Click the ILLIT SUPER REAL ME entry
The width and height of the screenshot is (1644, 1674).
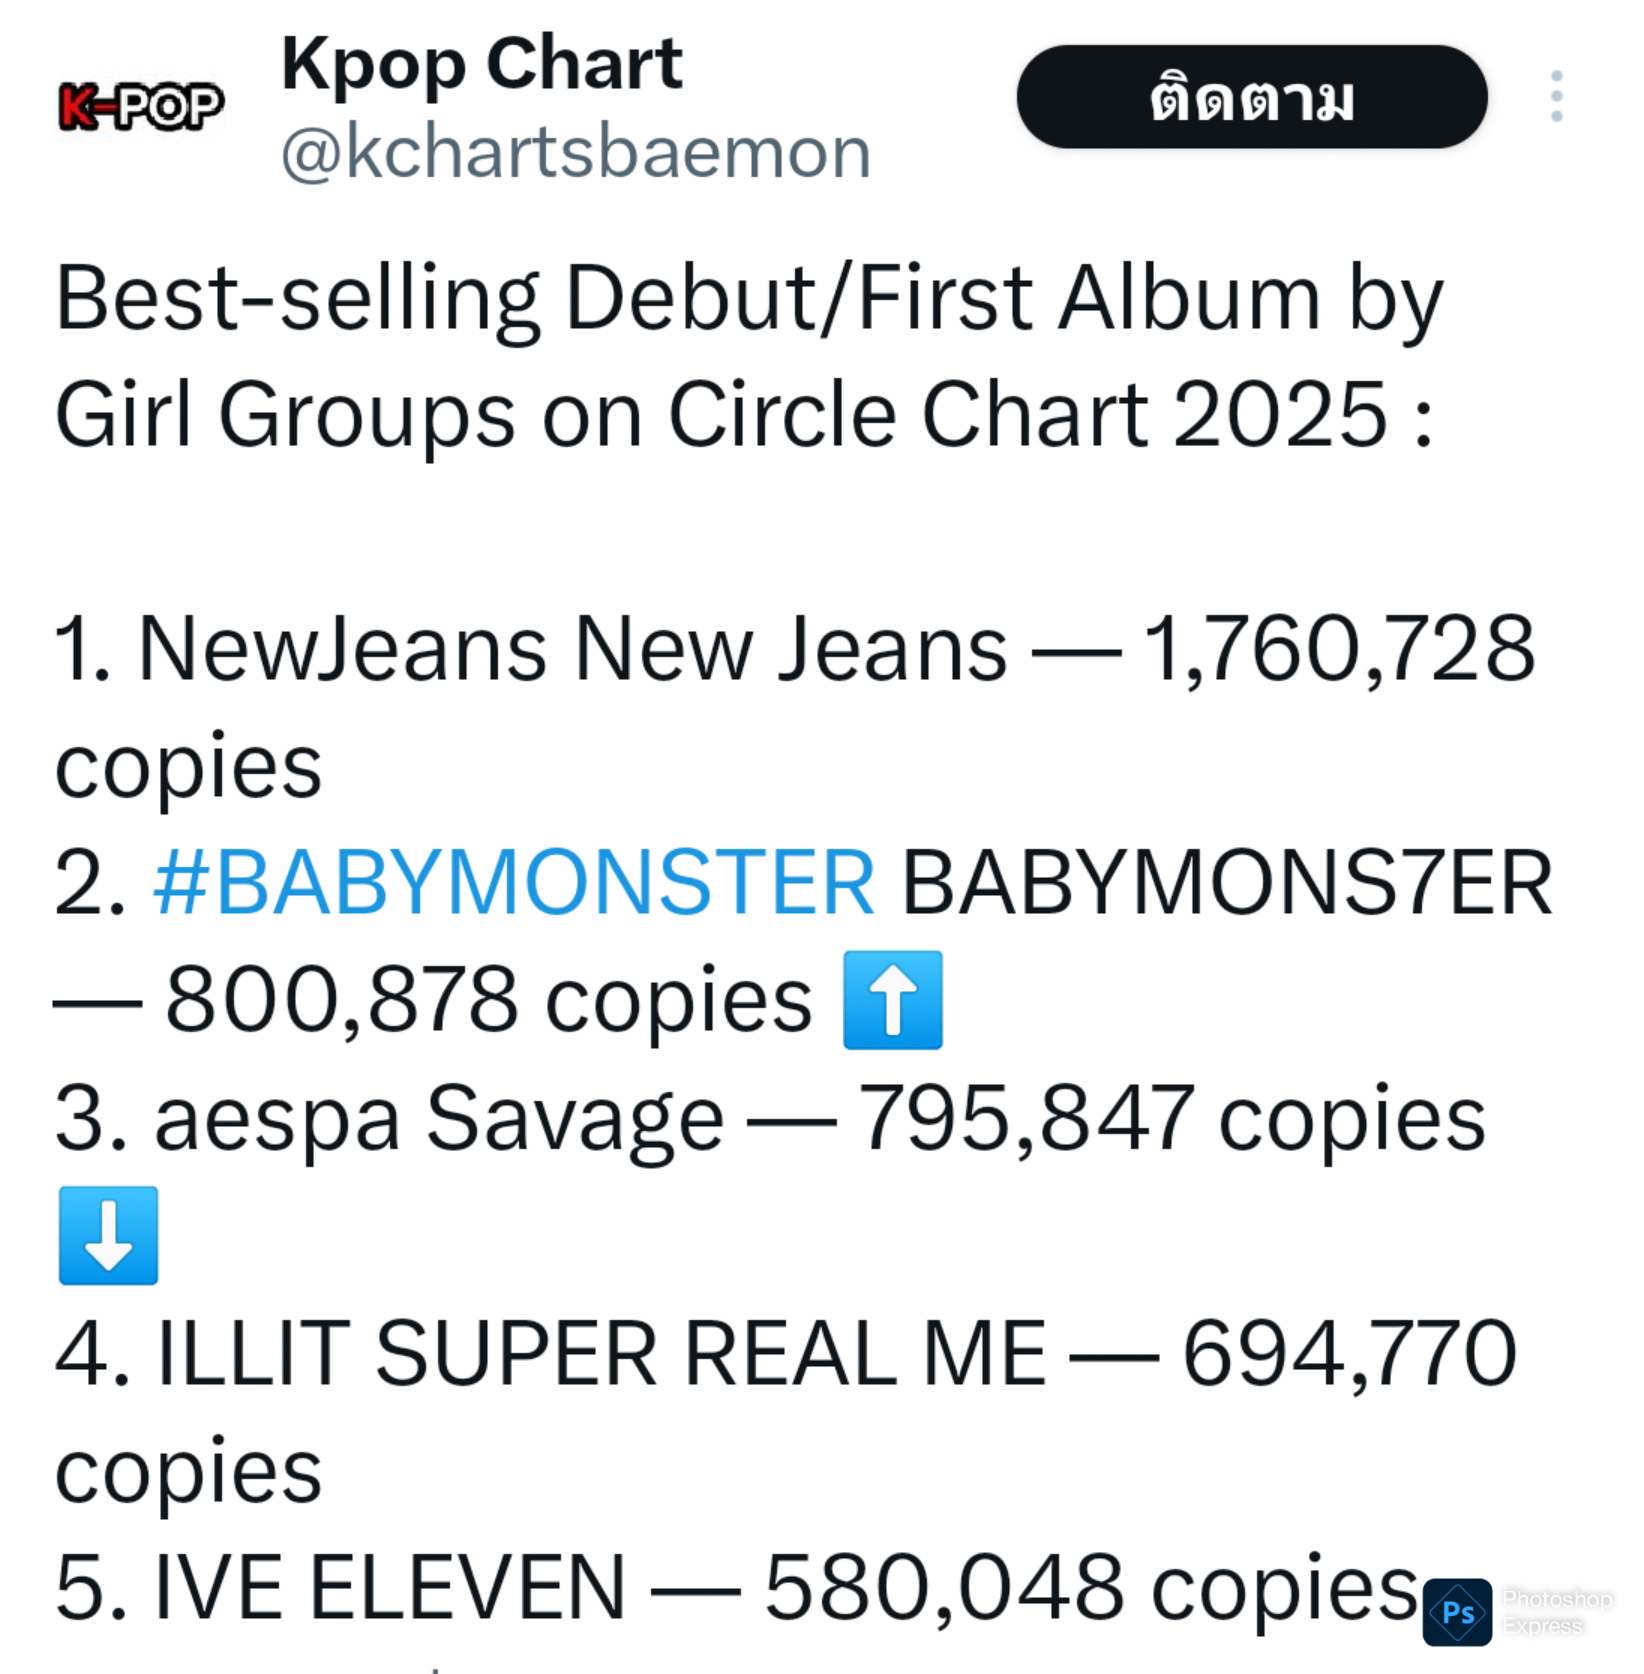pos(602,1353)
